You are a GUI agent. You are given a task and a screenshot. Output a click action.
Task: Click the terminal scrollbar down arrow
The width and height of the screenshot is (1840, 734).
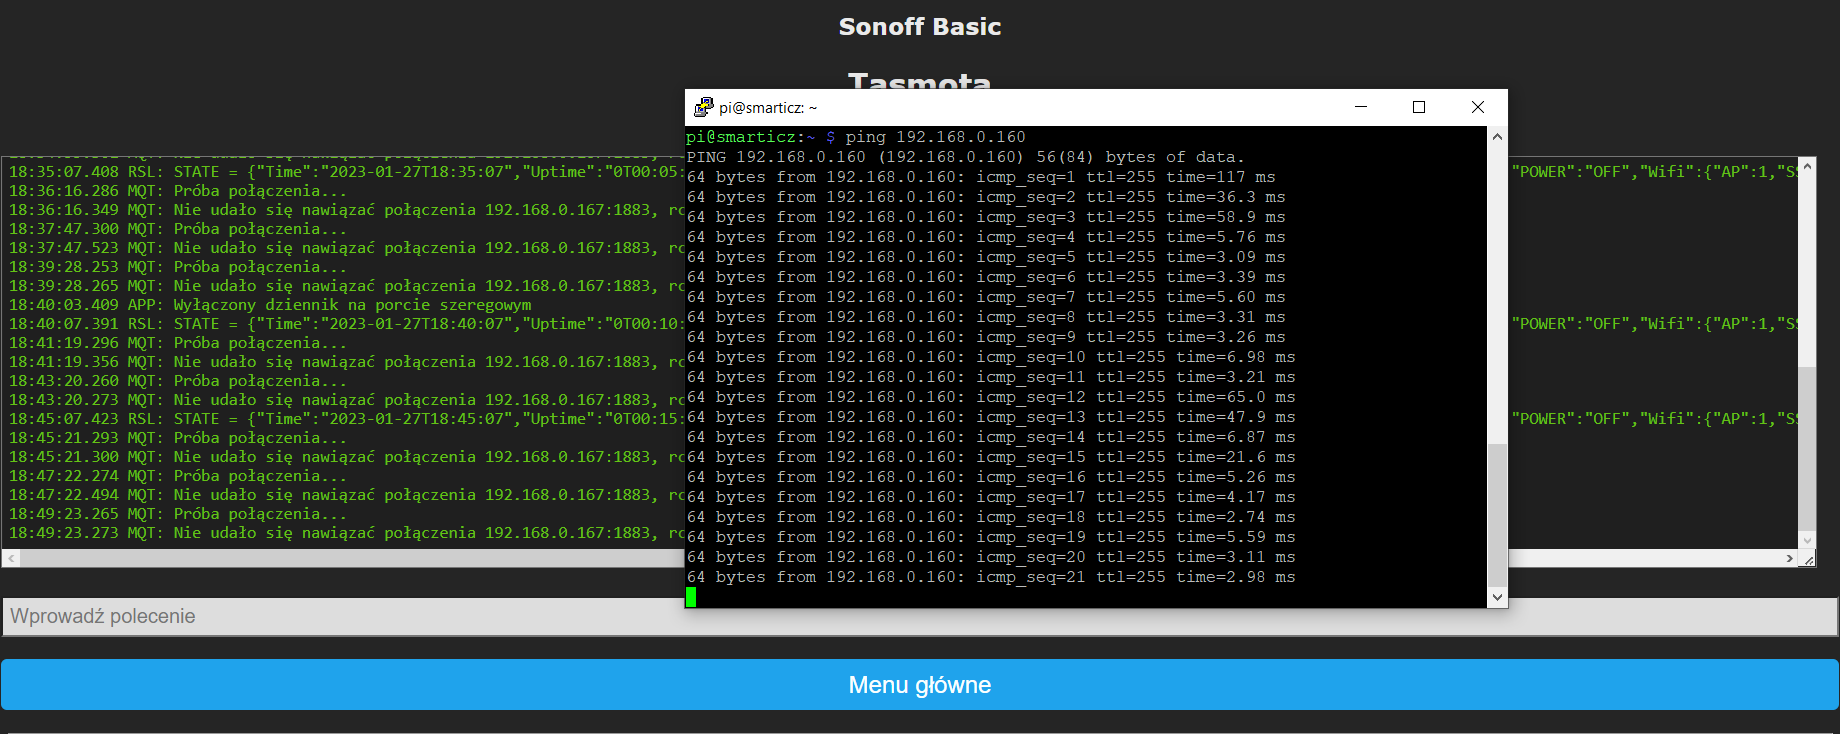1497,597
